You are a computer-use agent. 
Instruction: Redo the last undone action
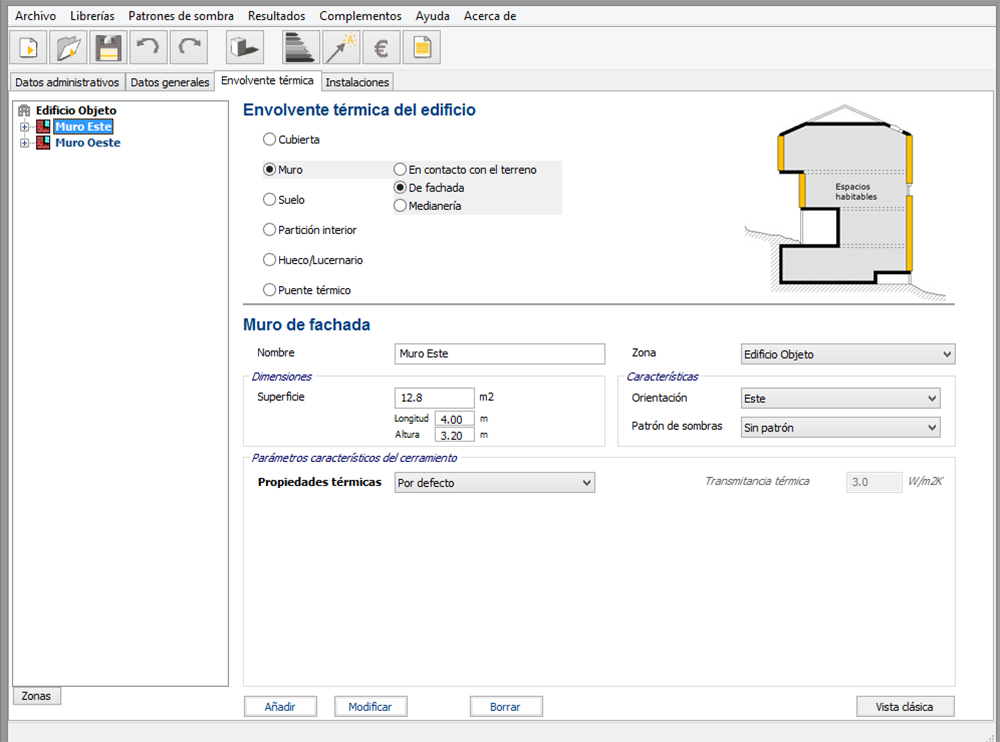coord(189,48)
